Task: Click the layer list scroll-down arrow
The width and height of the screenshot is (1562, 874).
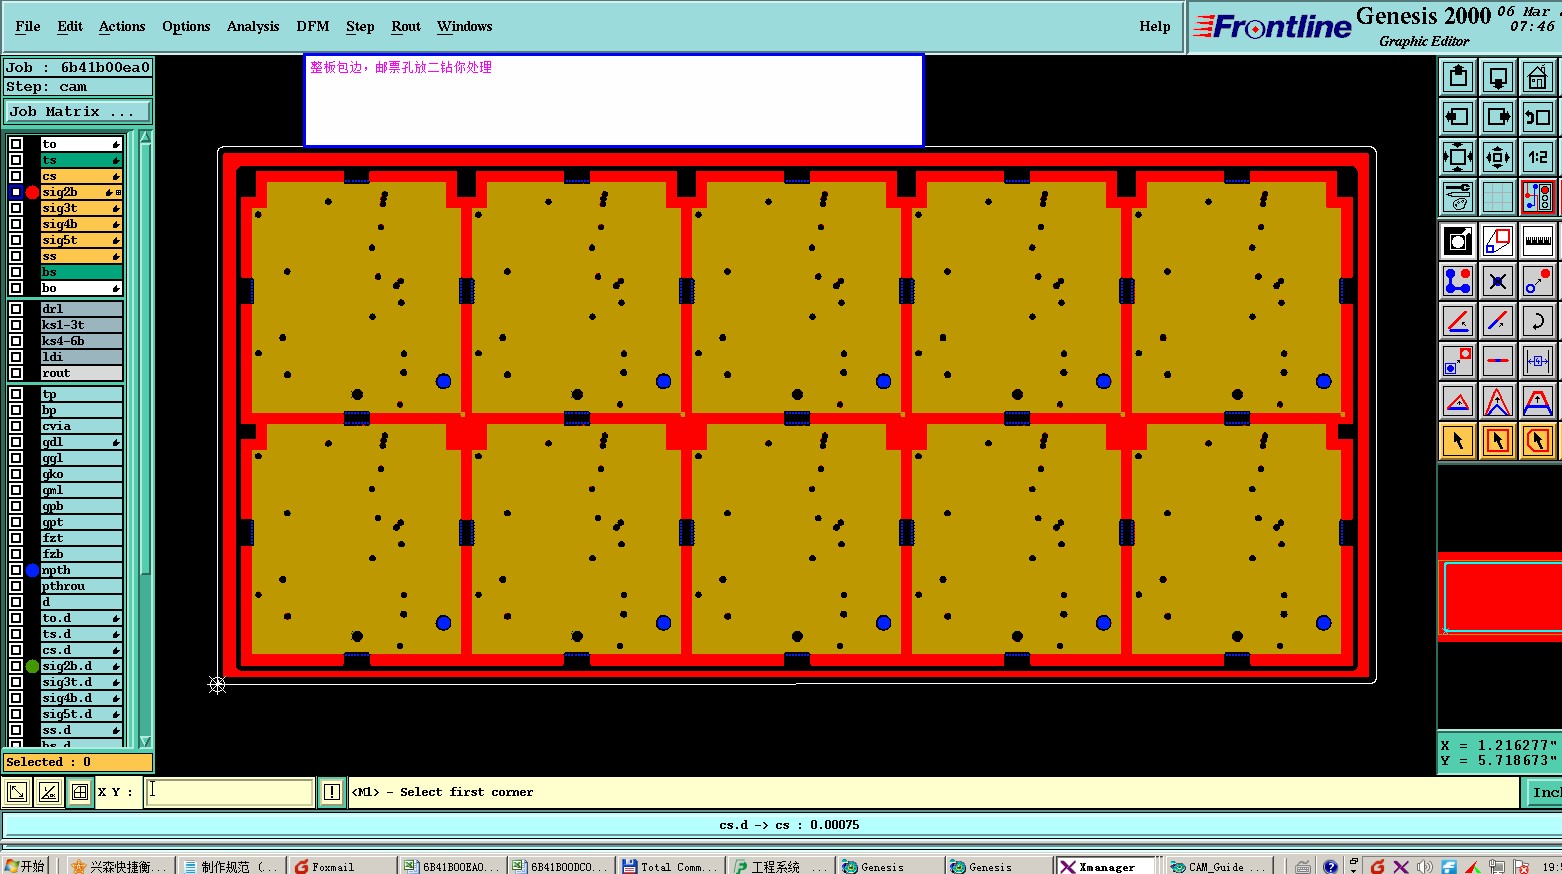Action: [145, 741]
